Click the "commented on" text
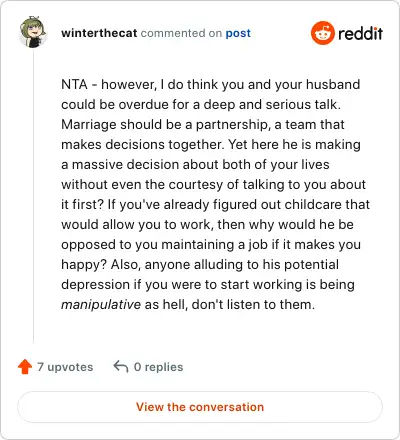The image size is (400, 440). (181, 33)
